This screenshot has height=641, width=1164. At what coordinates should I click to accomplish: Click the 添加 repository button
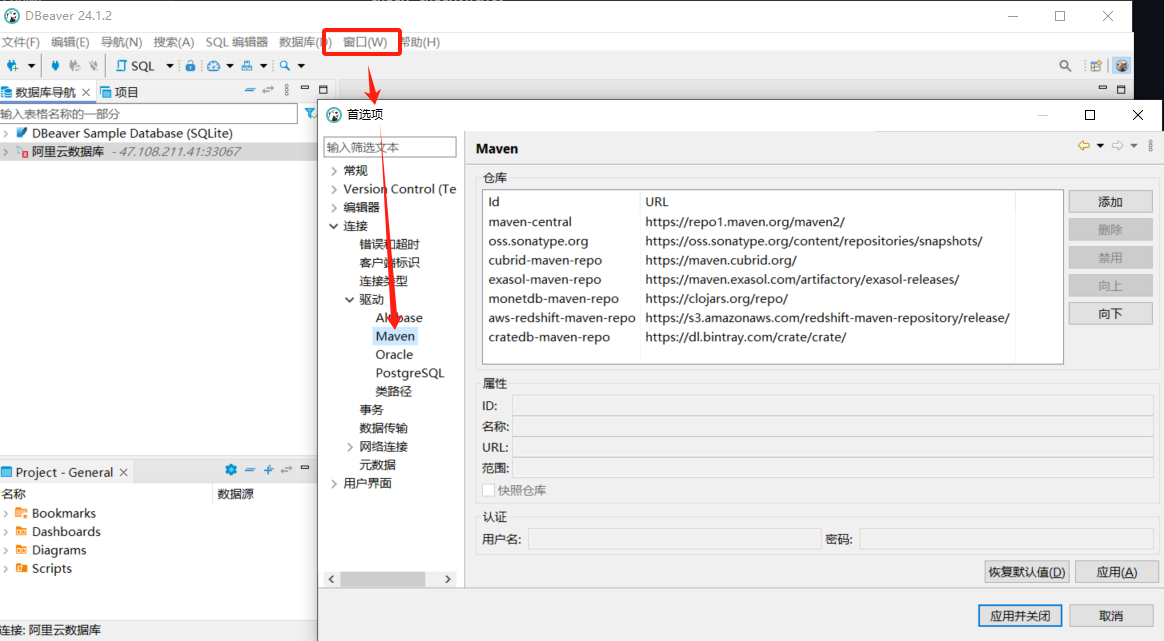point(1111,202)
